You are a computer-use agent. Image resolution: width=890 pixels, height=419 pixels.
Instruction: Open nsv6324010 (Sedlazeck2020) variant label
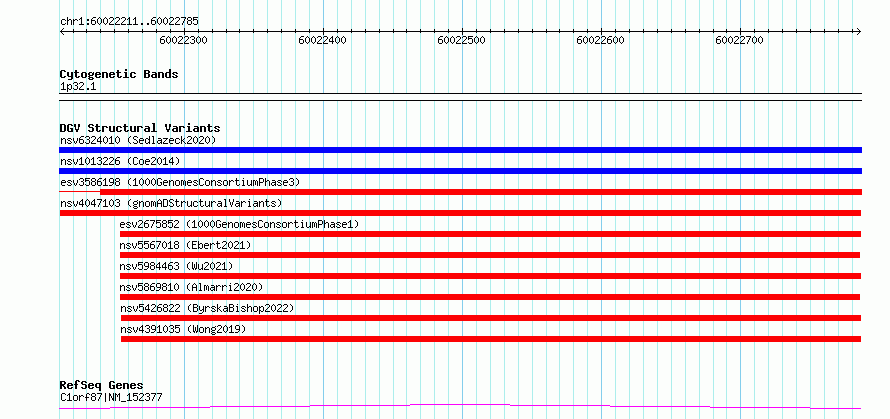(138, 140)
